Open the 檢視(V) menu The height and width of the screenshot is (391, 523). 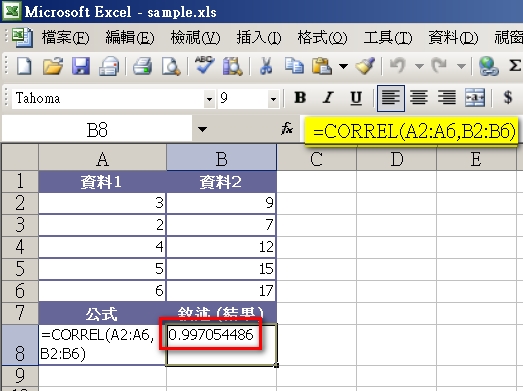[x=195, y=38]
